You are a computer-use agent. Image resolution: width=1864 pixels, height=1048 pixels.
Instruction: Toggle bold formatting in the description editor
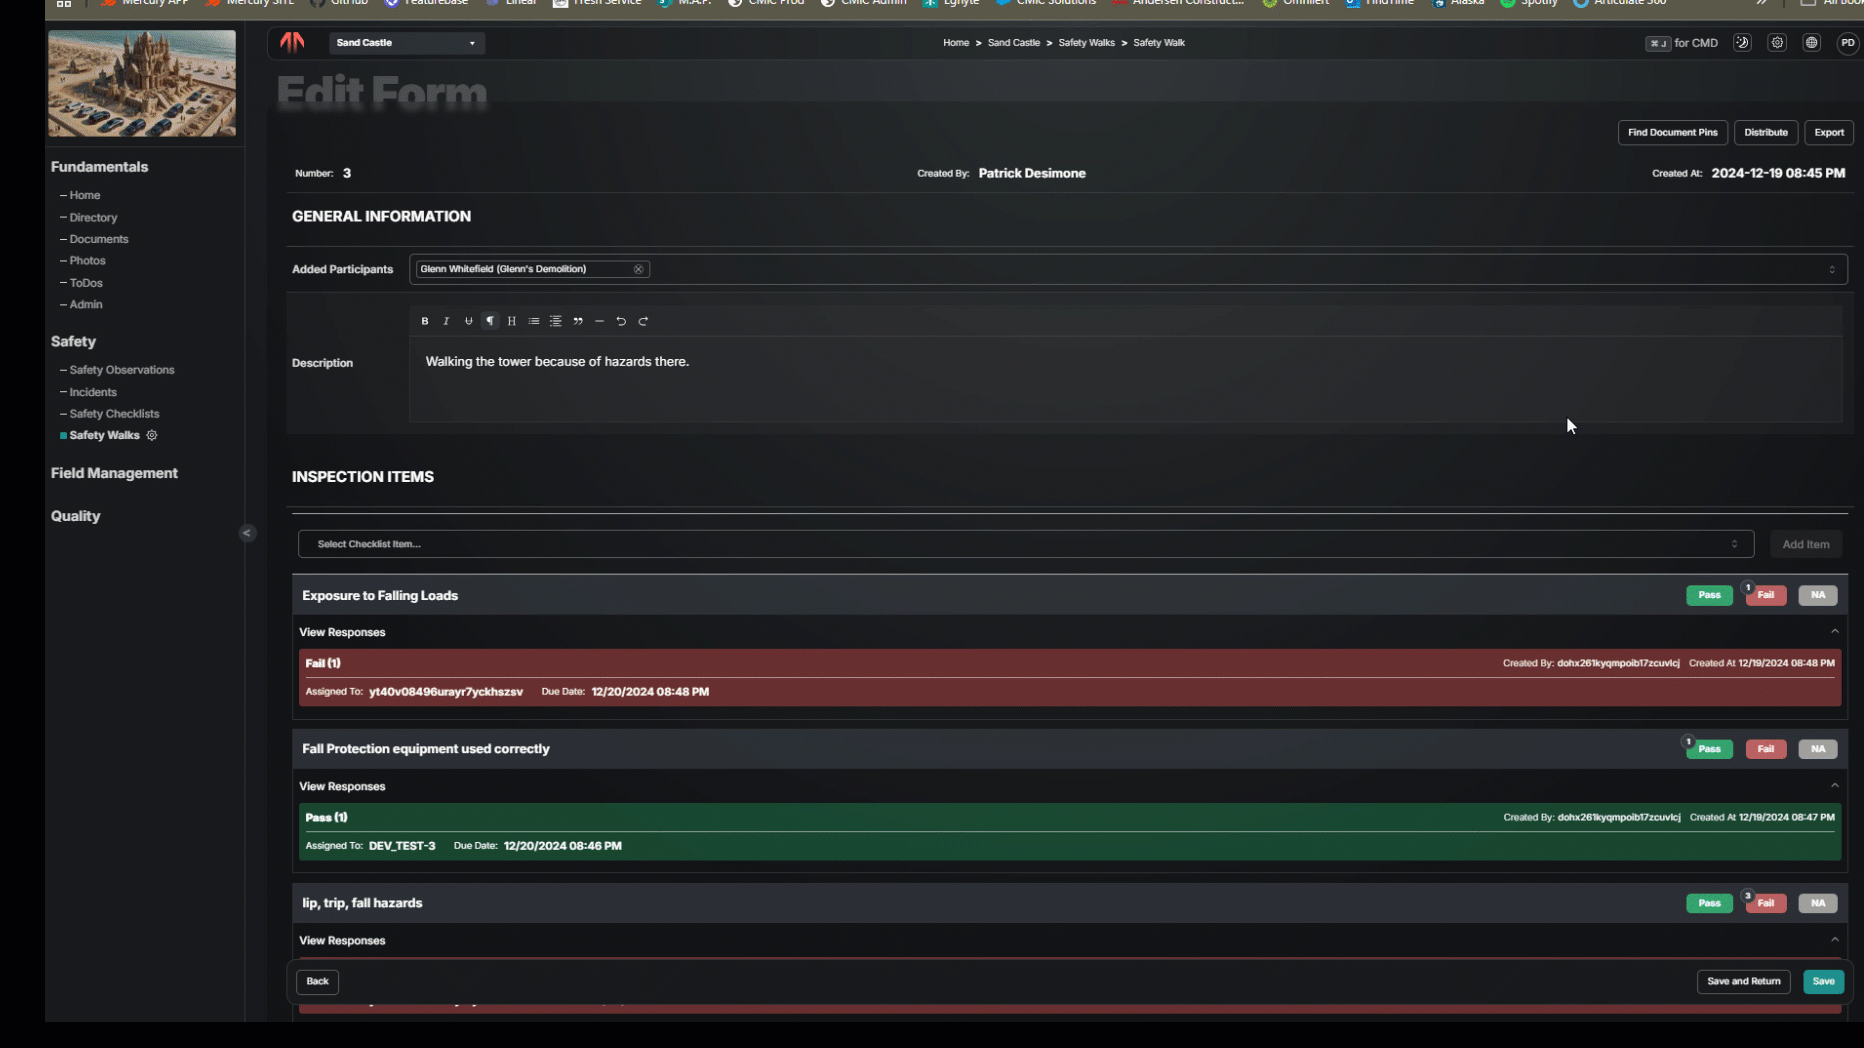[425, 321]
